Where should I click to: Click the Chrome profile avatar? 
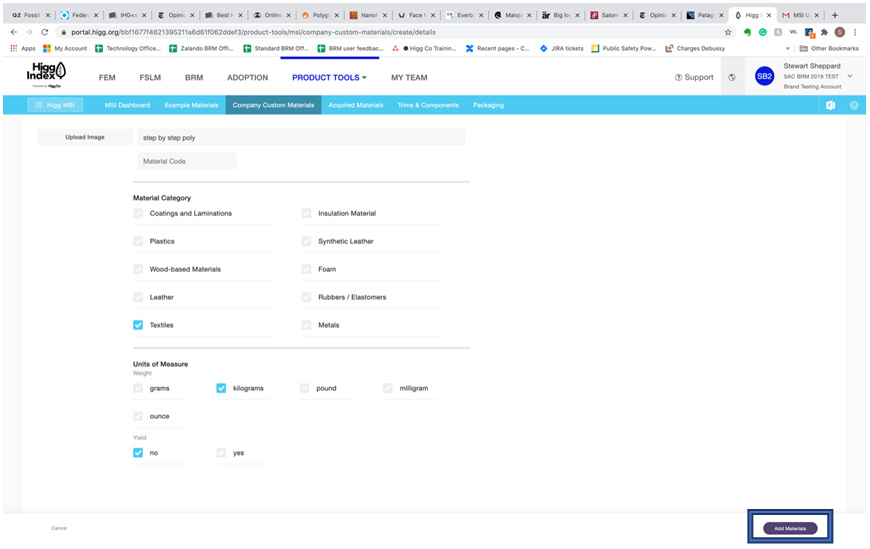(840, 32)
